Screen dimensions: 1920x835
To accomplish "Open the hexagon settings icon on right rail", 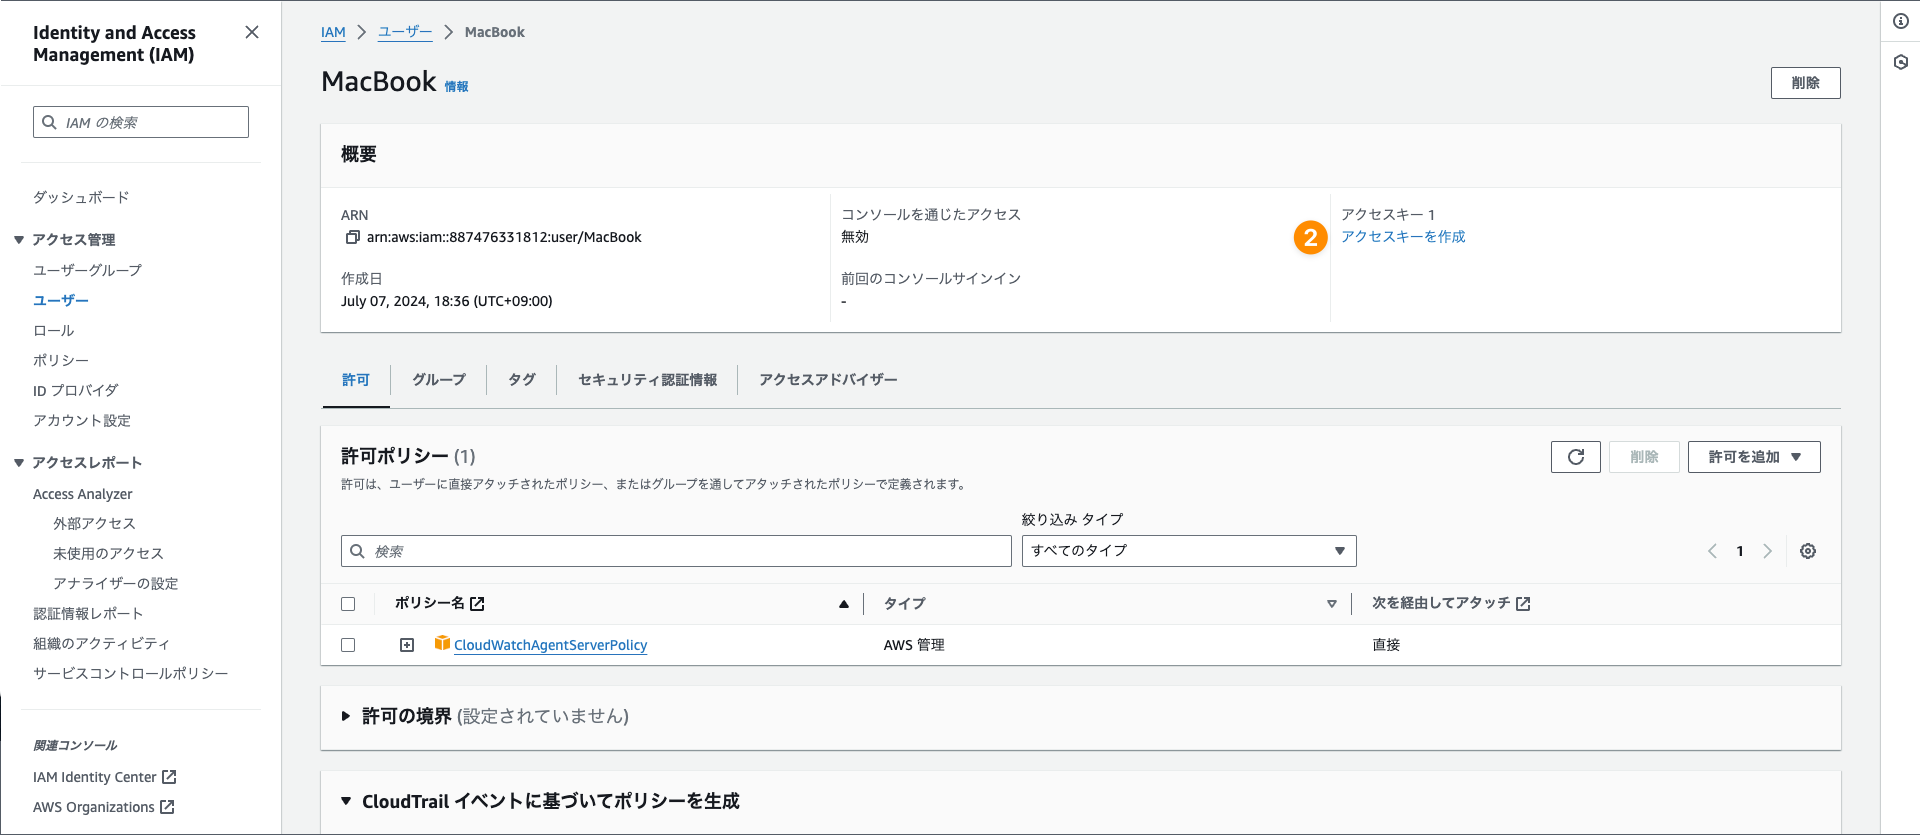I will 1901,62.
